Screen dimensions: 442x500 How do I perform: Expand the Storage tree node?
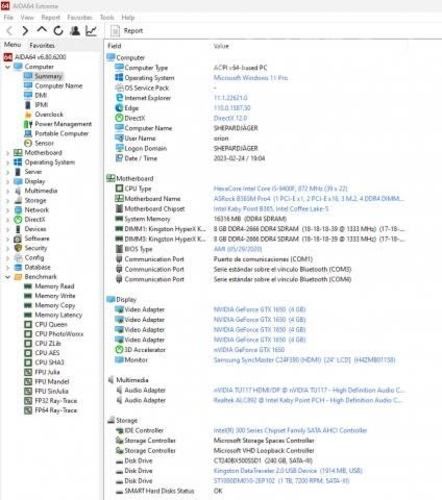click(x=8, y=201)
